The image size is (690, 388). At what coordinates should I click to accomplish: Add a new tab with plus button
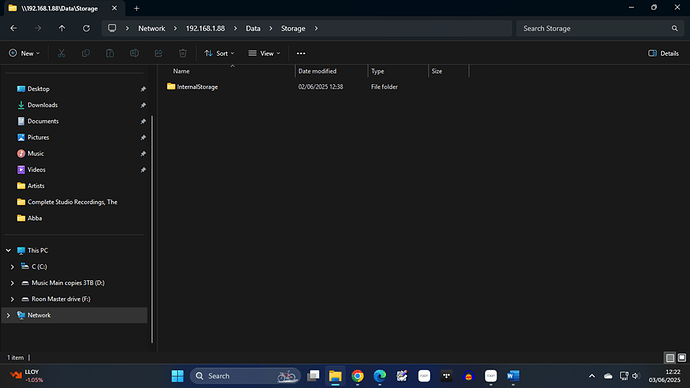(x=136, y=8)
